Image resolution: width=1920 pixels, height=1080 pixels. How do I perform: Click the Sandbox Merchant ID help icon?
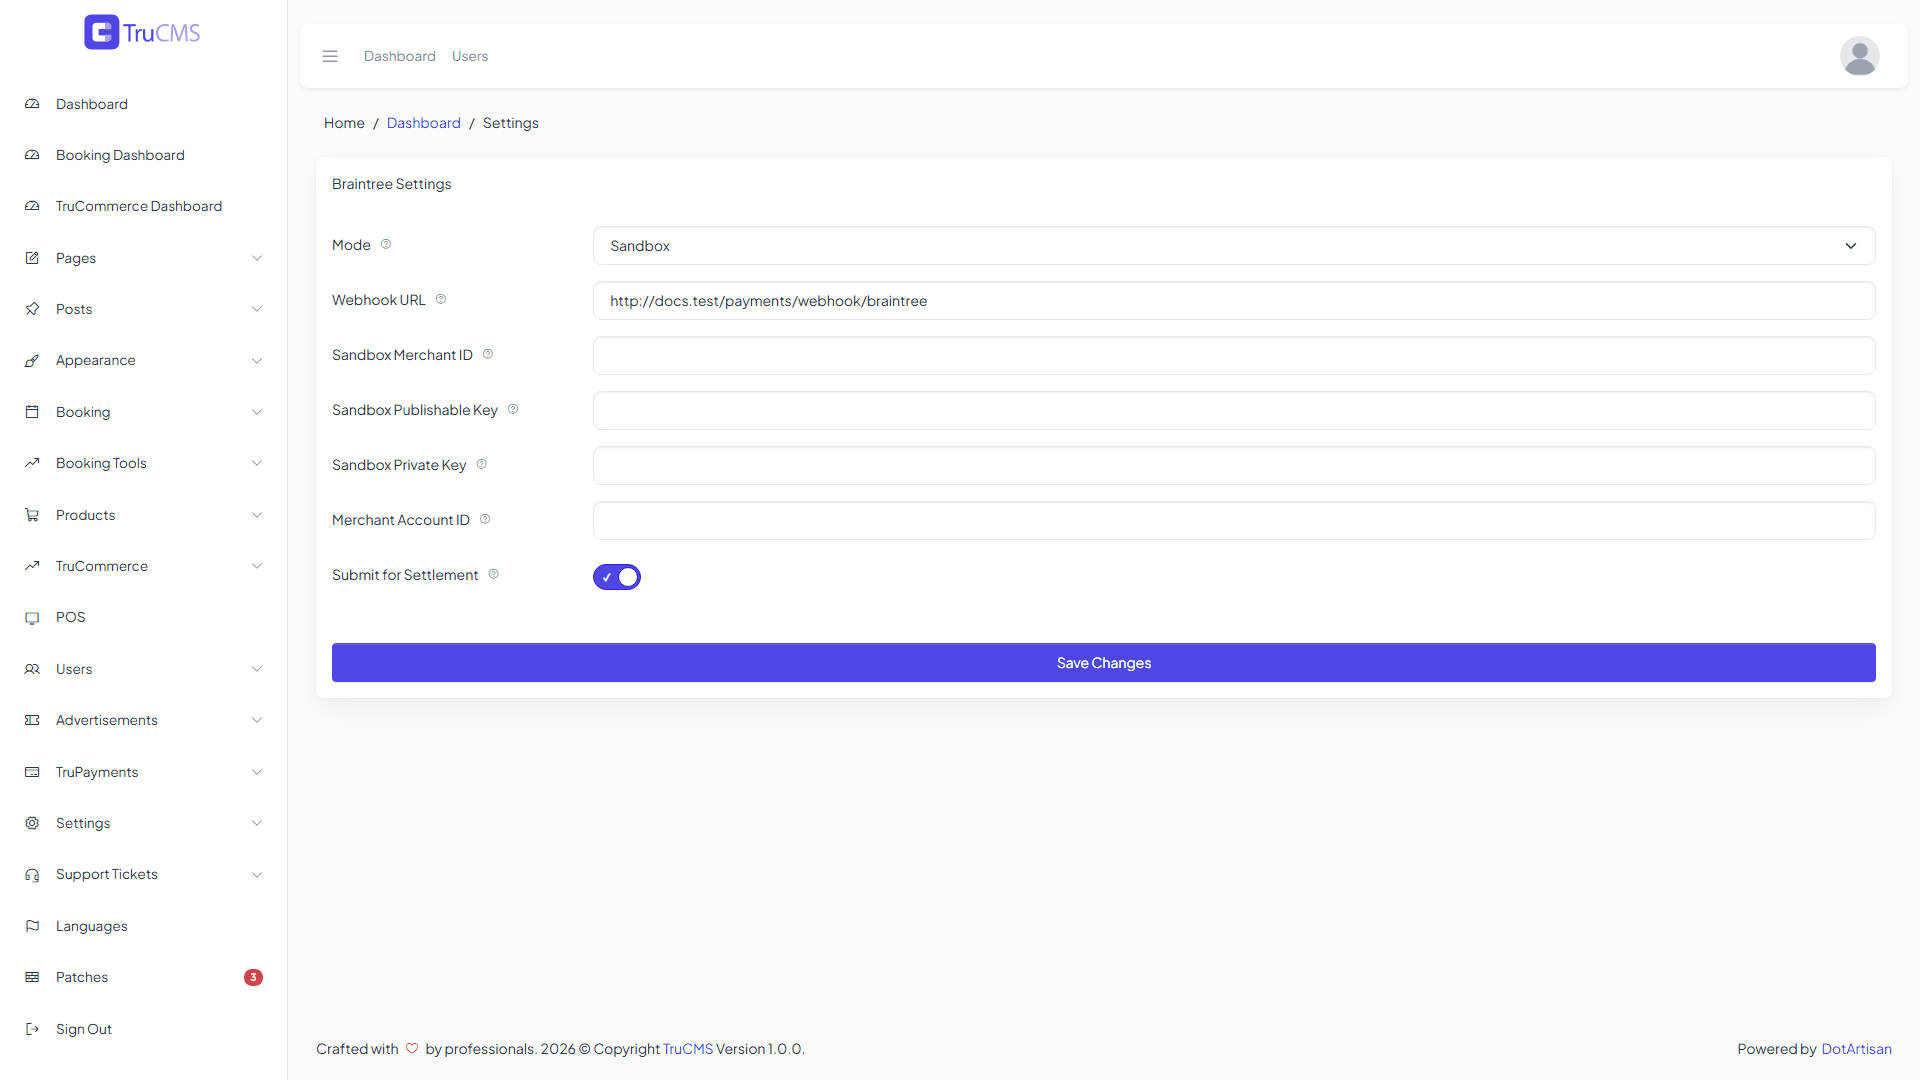(488, 354)
